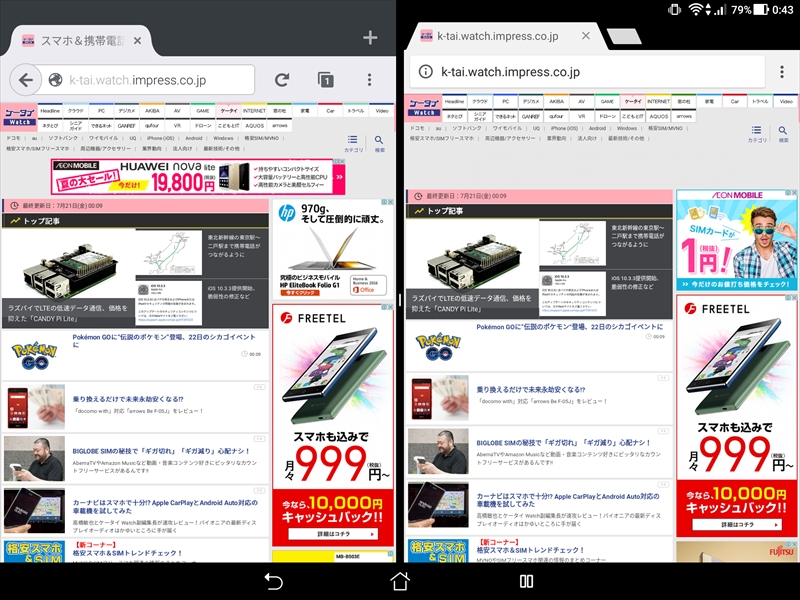Click the Android link in right browser
800x600 pixels.
pos(597,129)
